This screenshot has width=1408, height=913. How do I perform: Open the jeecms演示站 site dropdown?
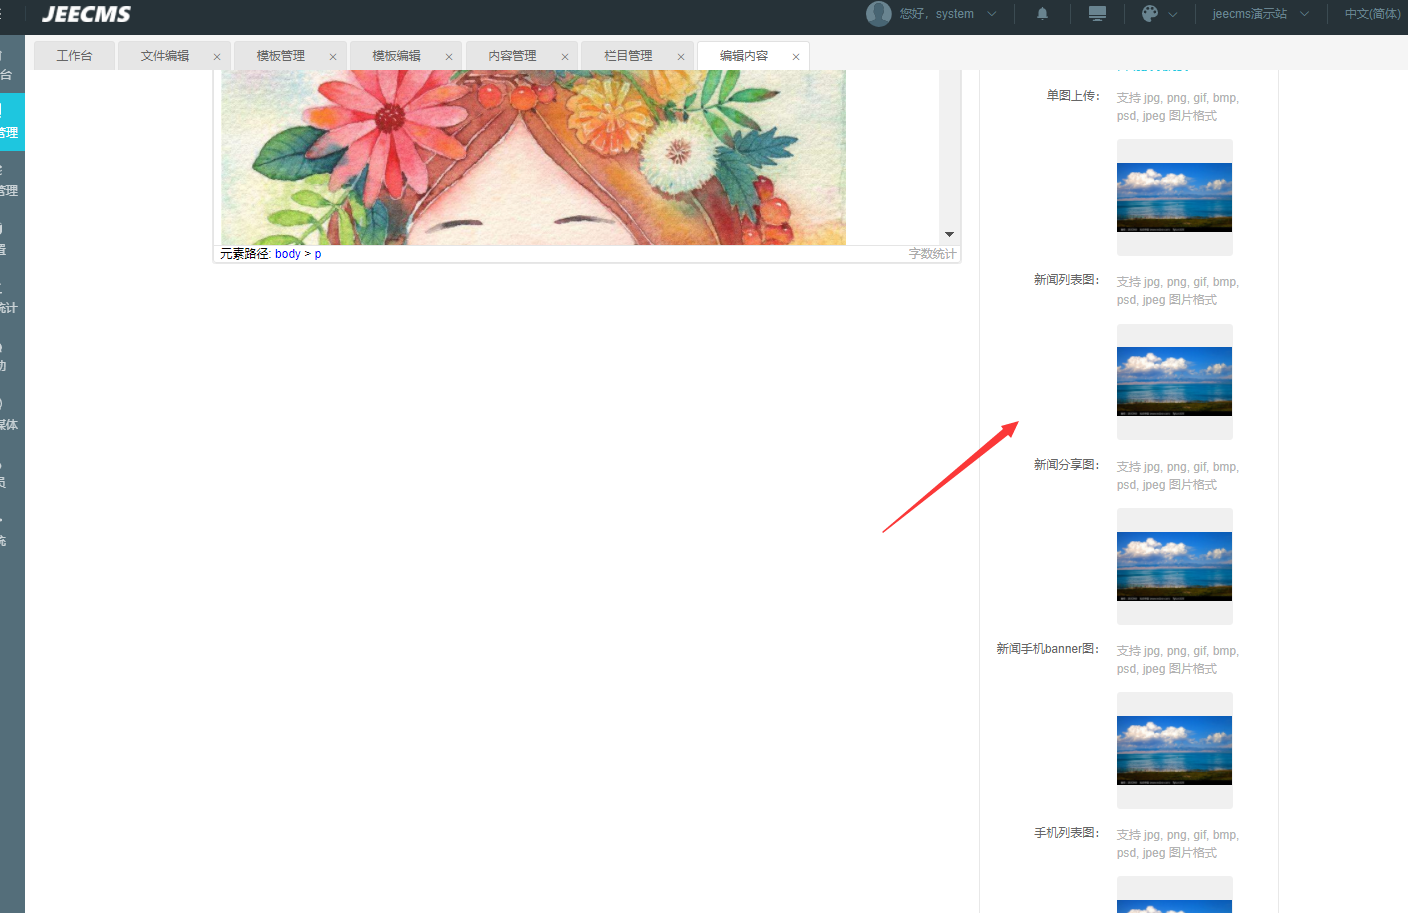click(x=1260, y=14)
